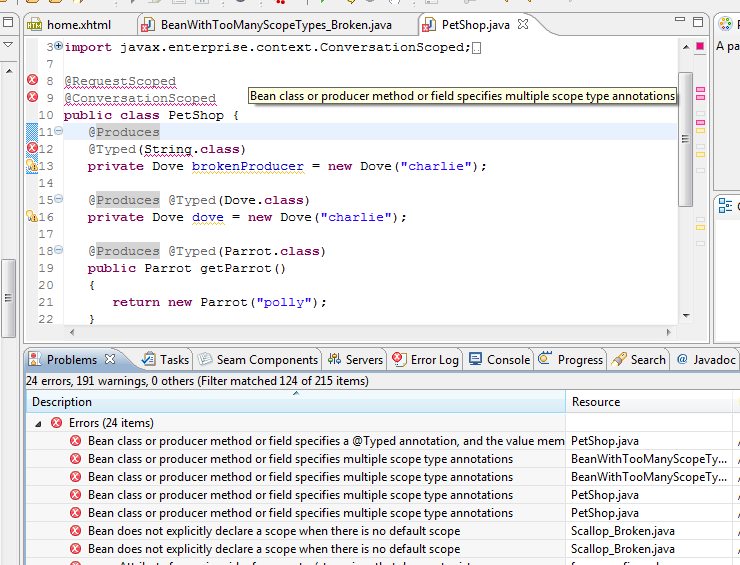The height and width of the screenshot is (565, 740).
Task: Click the brokenProducer field name
Action: [x=248, y=166]
